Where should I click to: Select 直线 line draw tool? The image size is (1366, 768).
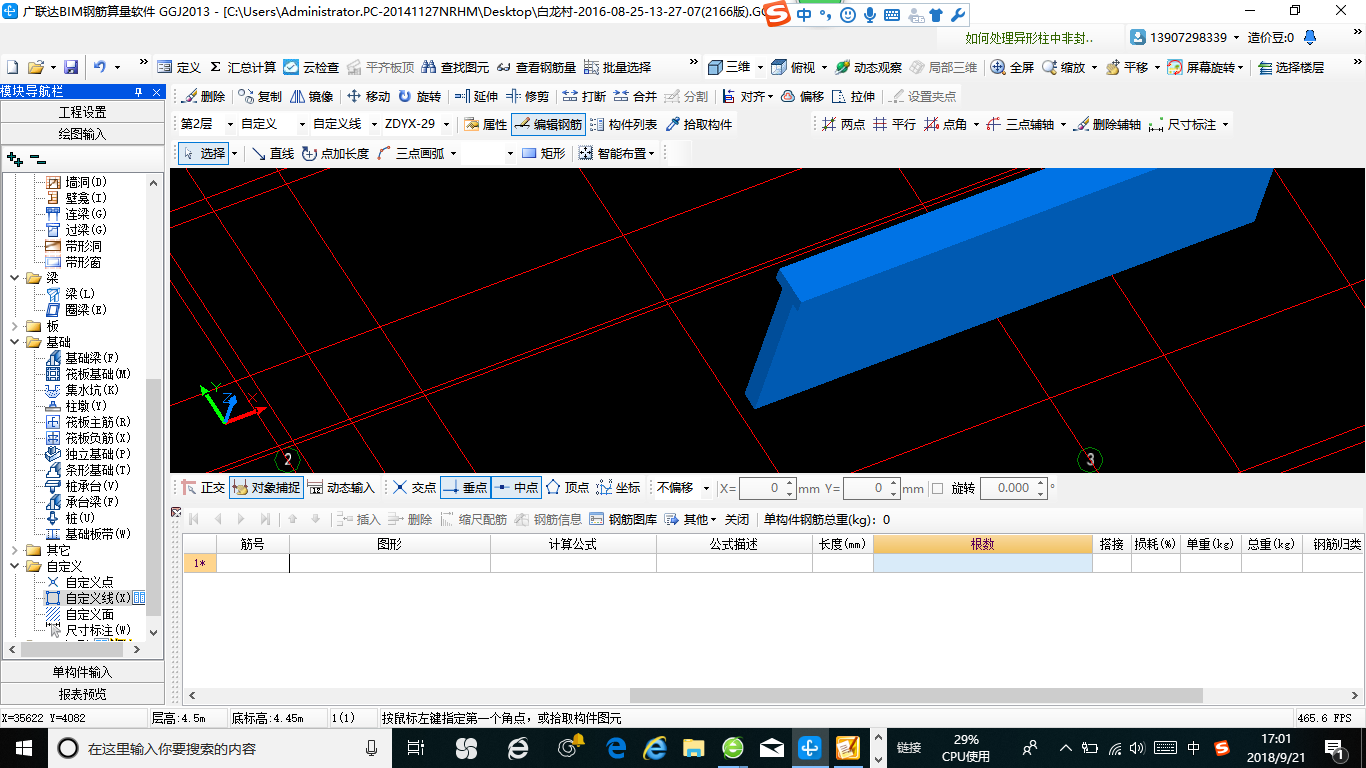[273, 153]
